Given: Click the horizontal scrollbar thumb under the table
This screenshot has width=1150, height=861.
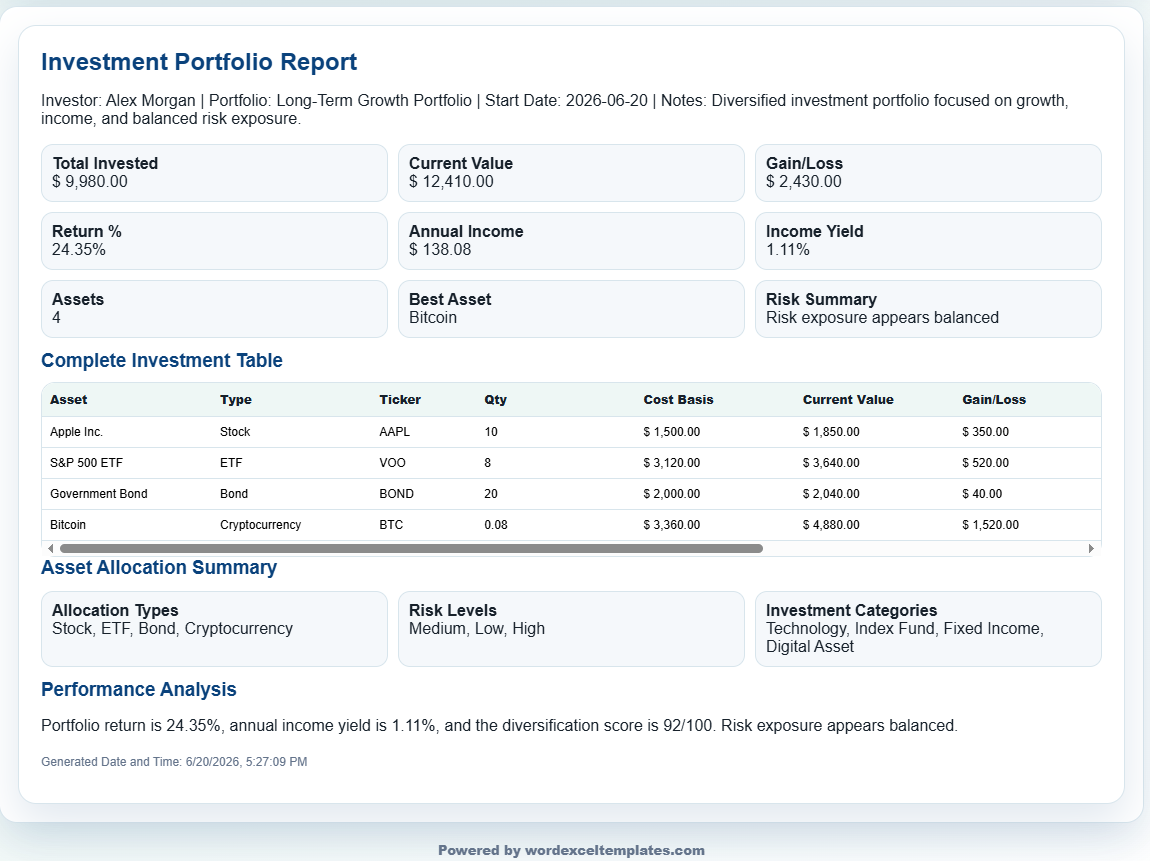Looking at the screenshot, I should click(x=411, y=549).
